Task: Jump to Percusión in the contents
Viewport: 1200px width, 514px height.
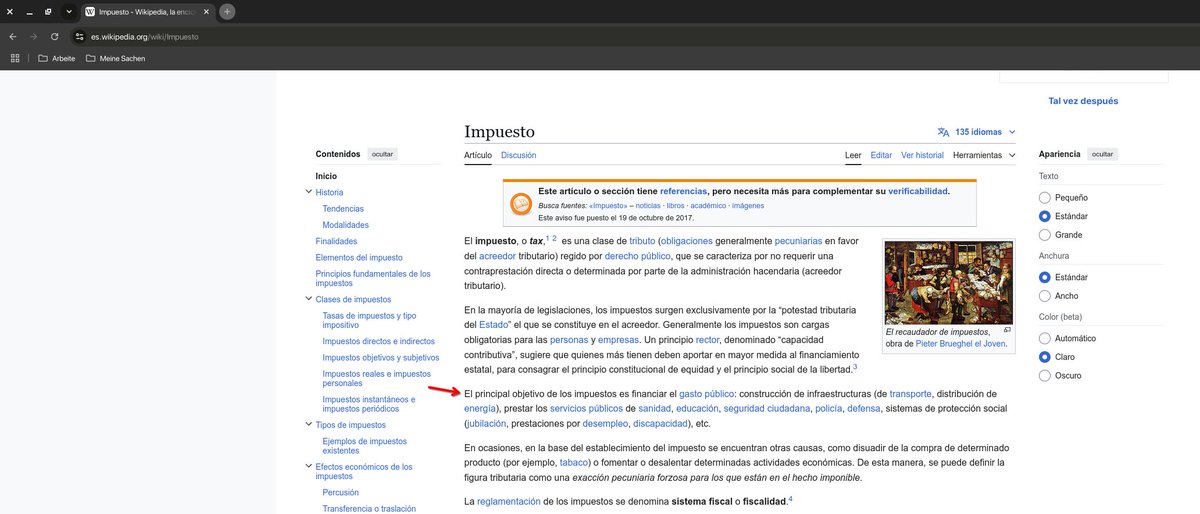Action: [342, 492]
